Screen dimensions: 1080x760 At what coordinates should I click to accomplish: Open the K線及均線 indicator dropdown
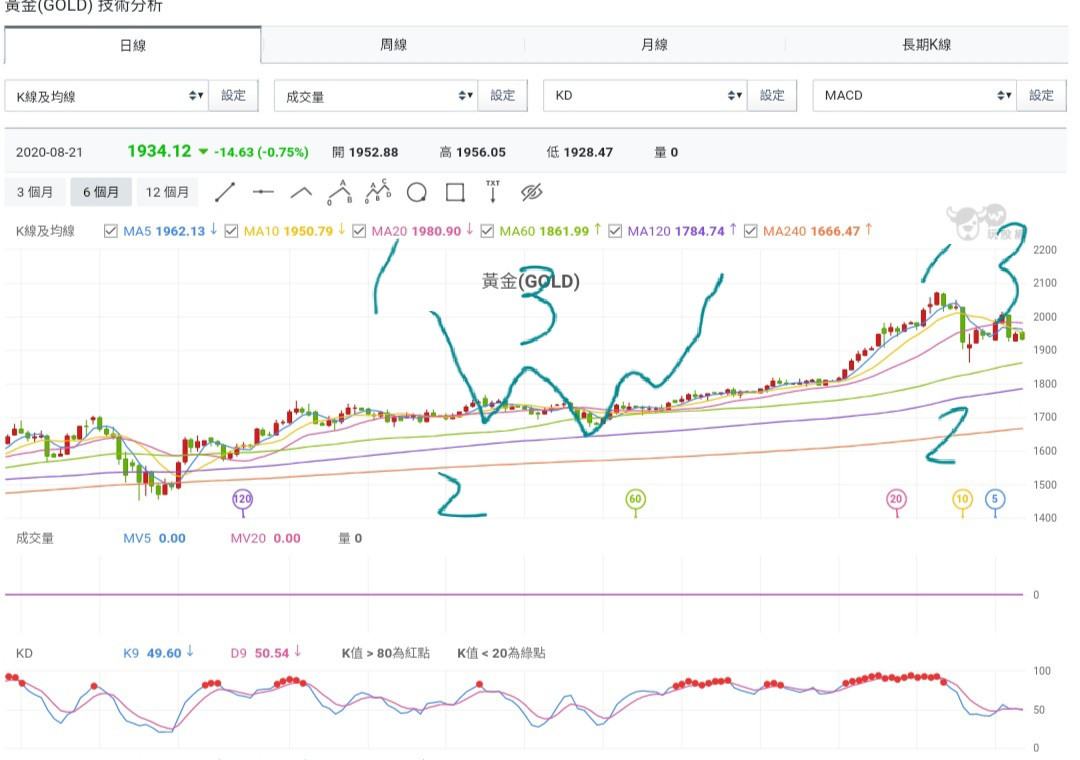point(106,96)
